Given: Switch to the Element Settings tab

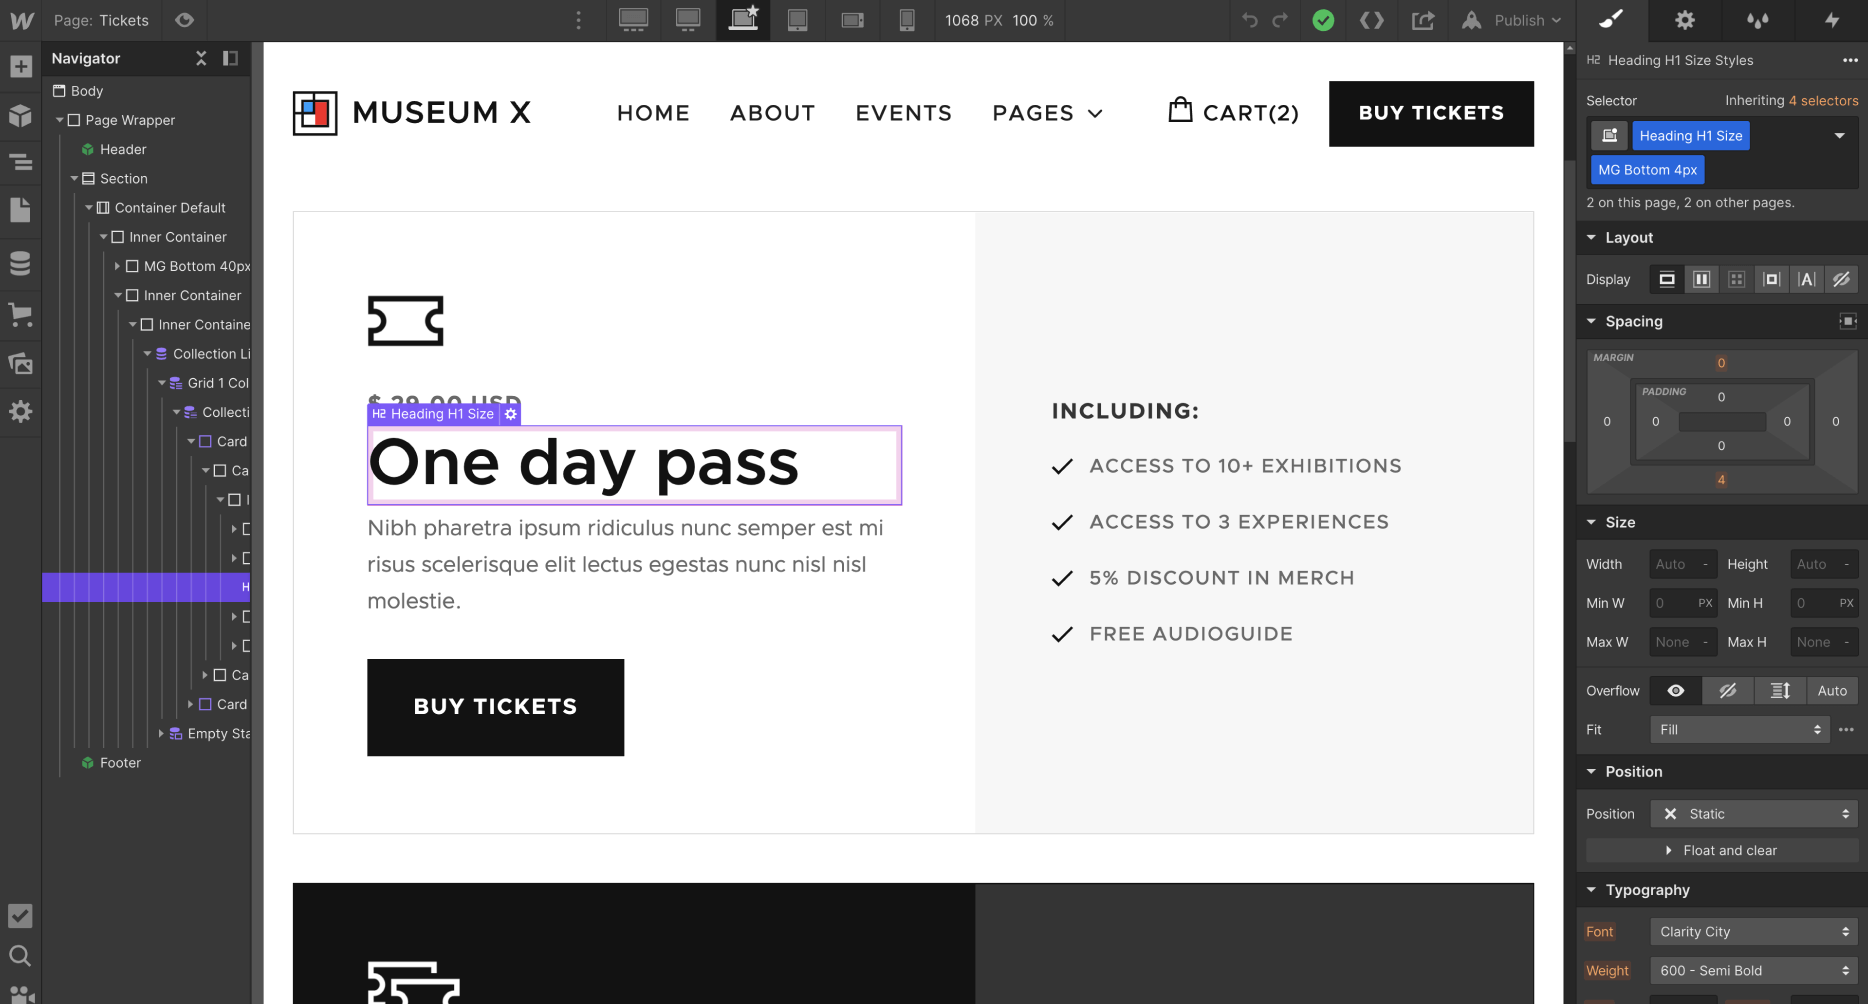Looking at the screenshot, I should point(1685,20).
